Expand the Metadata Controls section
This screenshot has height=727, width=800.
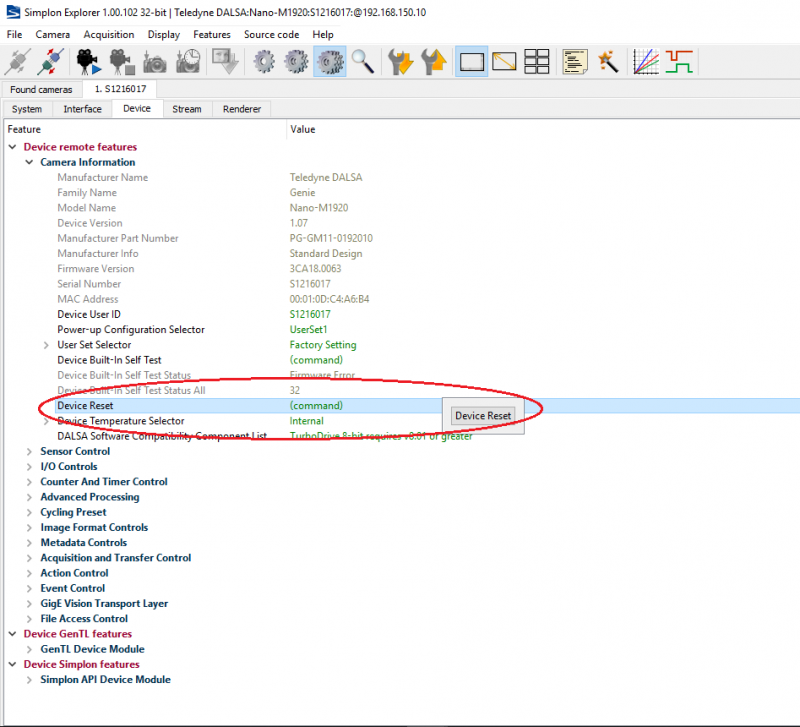point(29,543)
